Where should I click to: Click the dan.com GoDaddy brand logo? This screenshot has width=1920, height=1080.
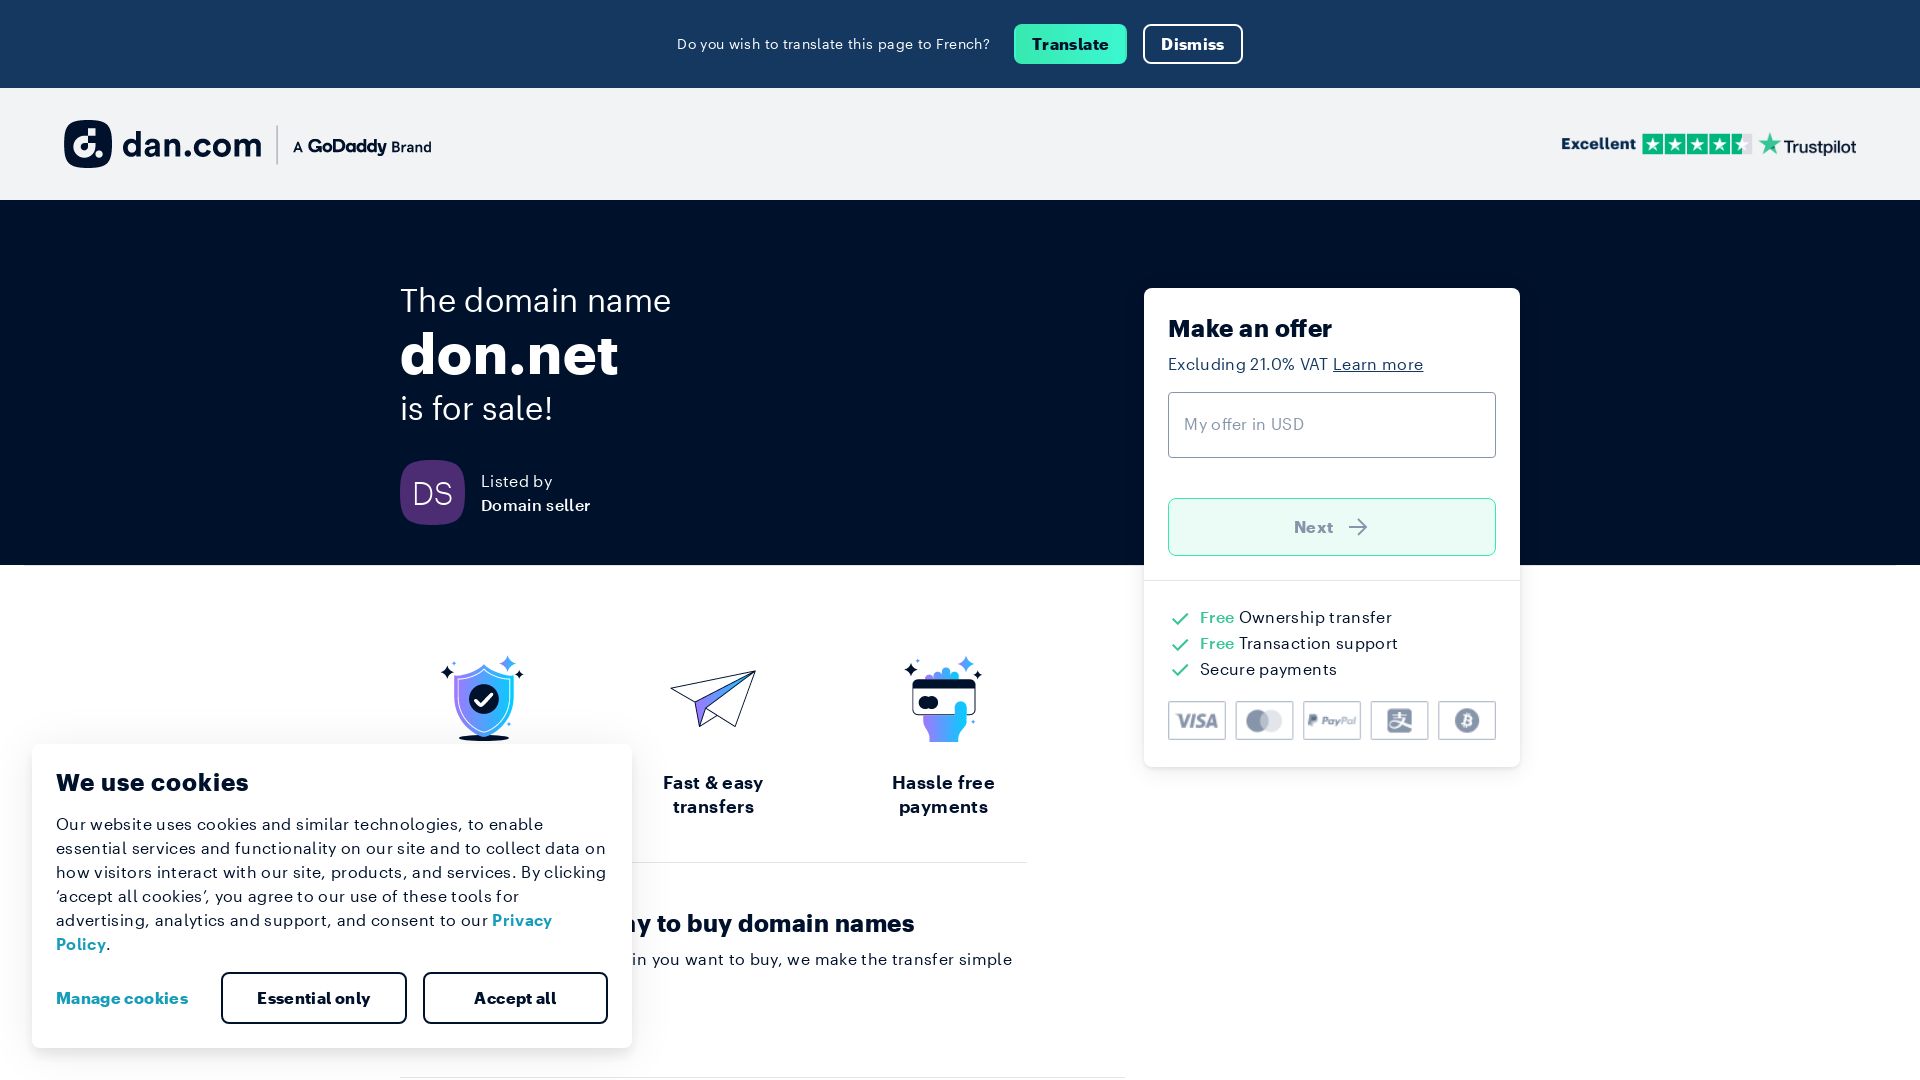tap(248, 144)
